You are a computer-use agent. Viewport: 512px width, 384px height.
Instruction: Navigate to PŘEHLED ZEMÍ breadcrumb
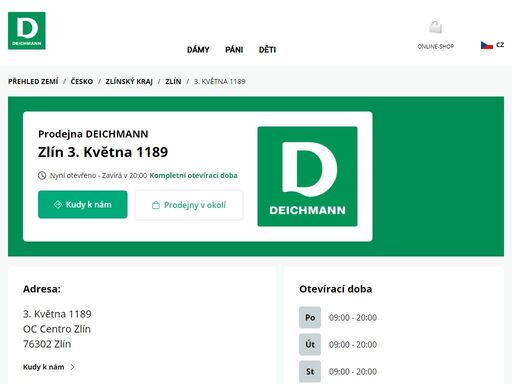coord(33,81)
